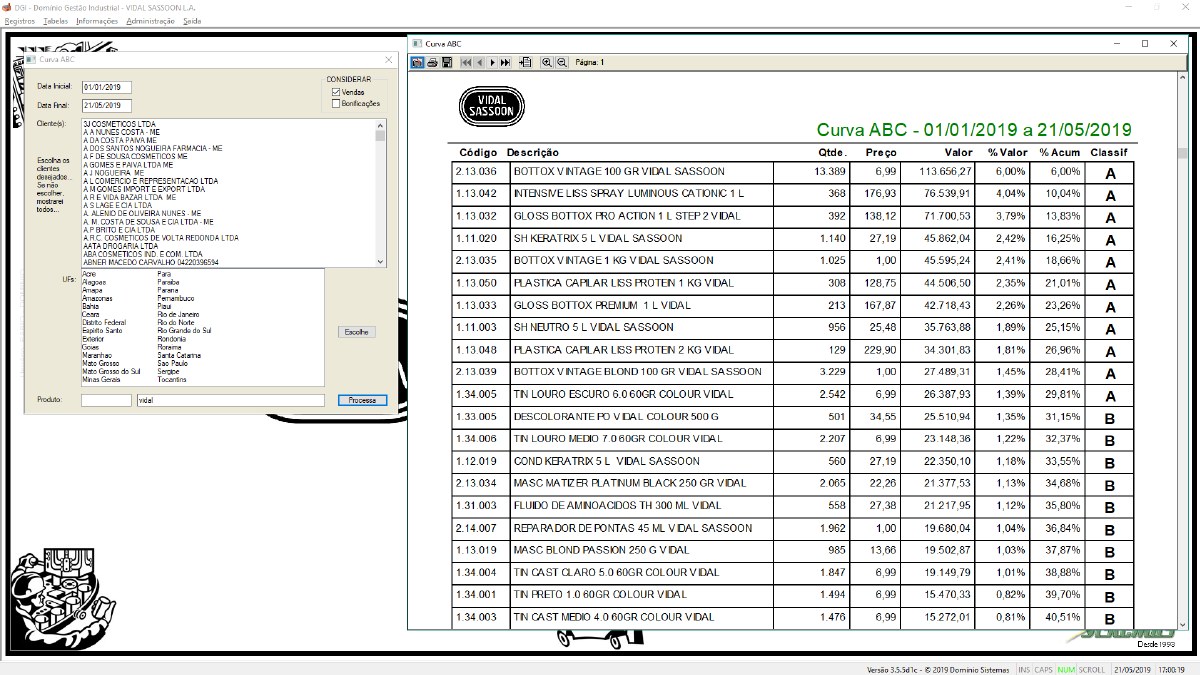Viewport: 1200px width, 675px height.
Task: Go to previous page of report
Action: (x=479, y=62)
